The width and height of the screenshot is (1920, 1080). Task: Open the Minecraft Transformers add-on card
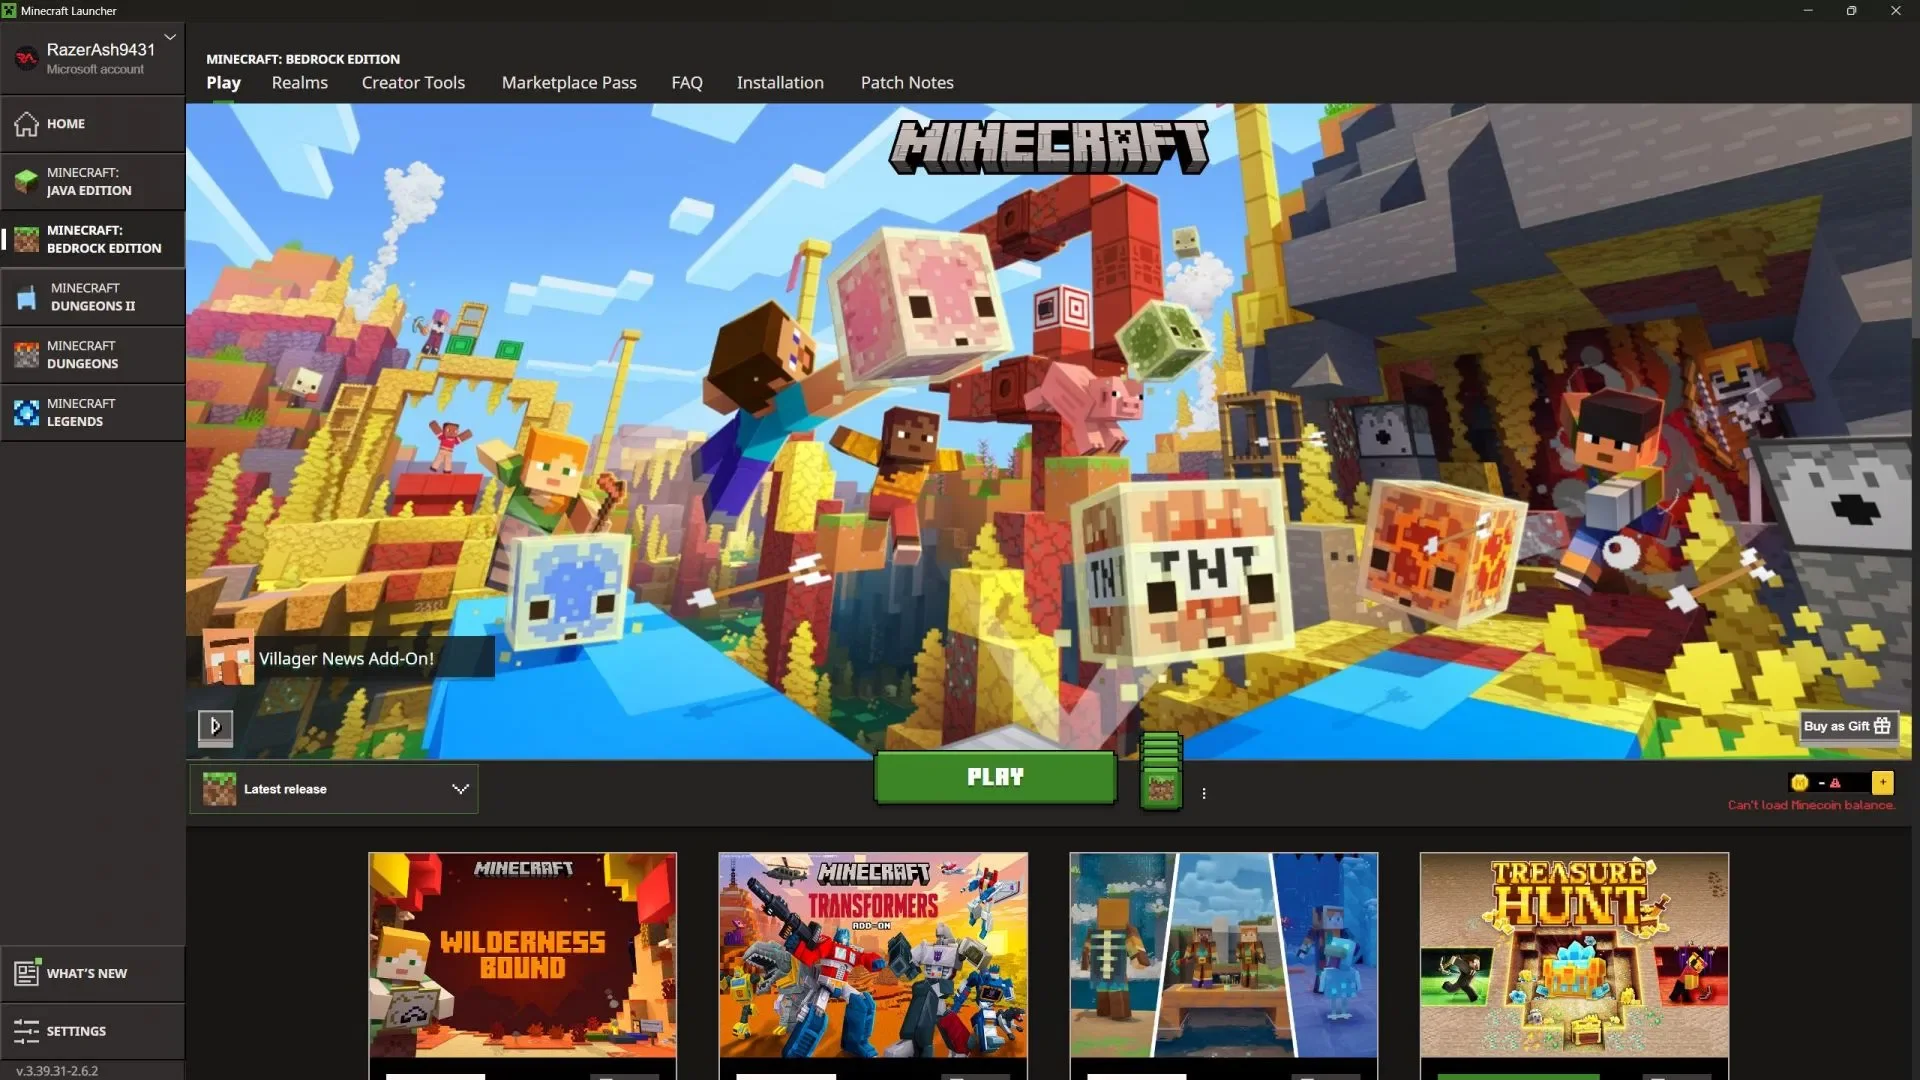point(873,966)
